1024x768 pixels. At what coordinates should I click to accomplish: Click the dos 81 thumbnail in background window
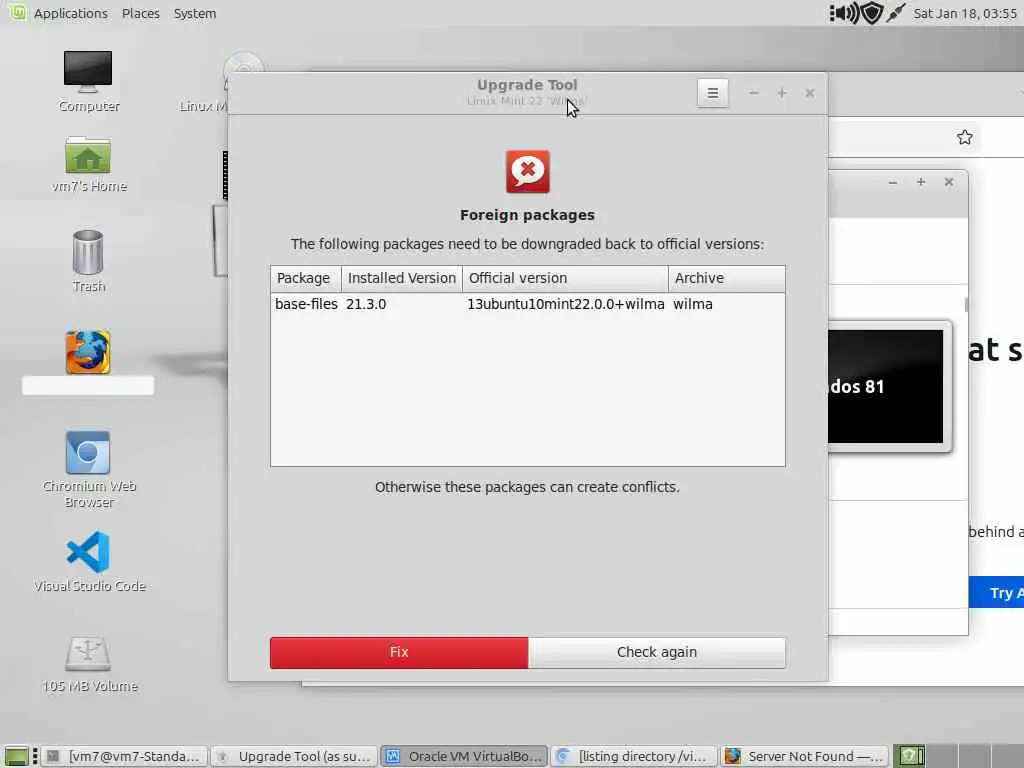pyautogui.click(x=886, y=387)
